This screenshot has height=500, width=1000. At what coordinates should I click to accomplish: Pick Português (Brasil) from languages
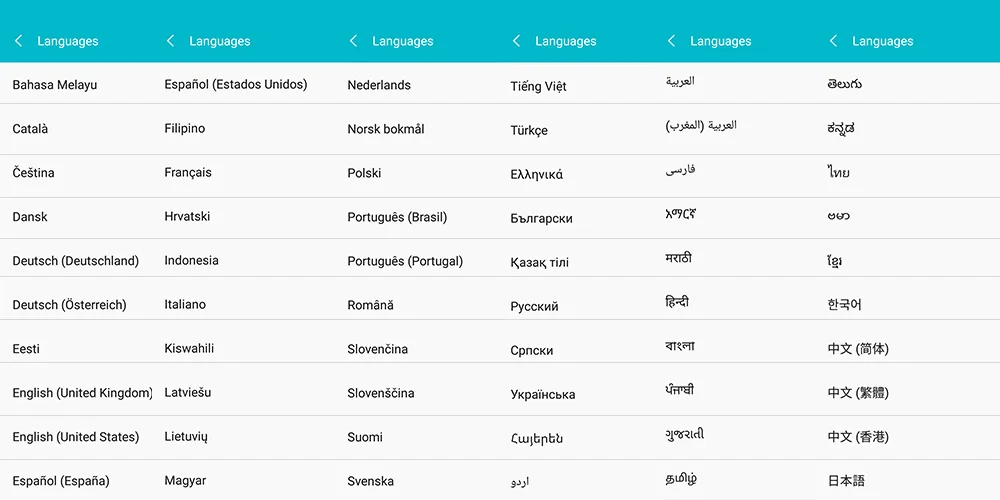pos(397,217)
